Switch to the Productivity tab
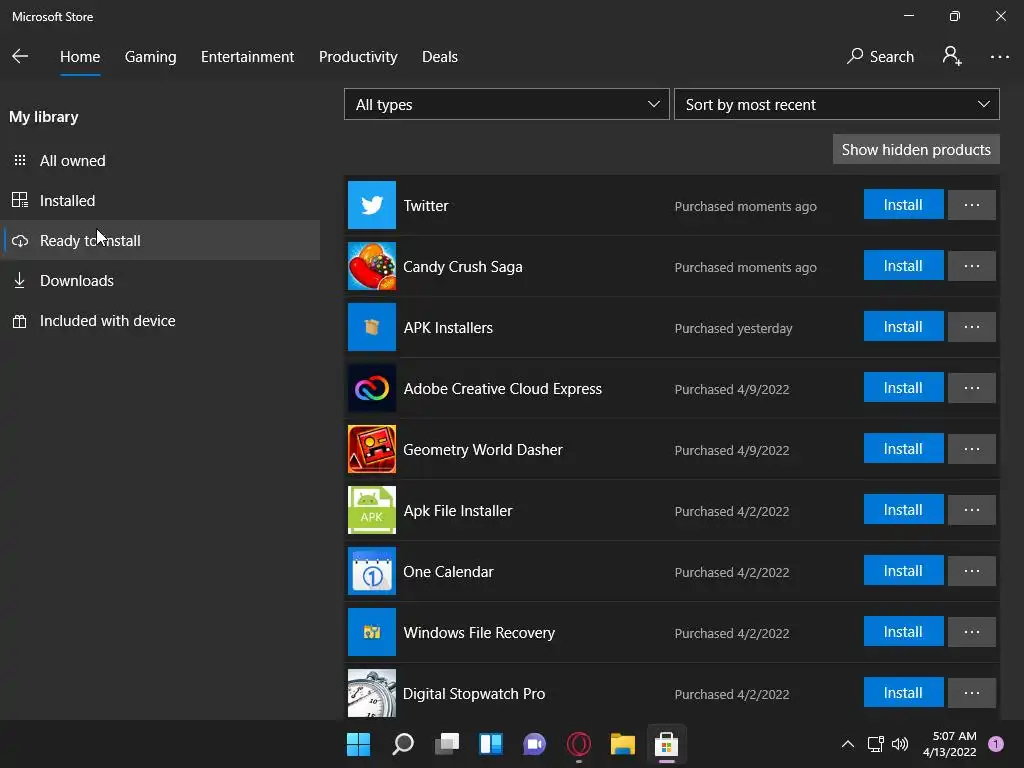Viewport: 1024px width, 768px height. coord(358,57)
